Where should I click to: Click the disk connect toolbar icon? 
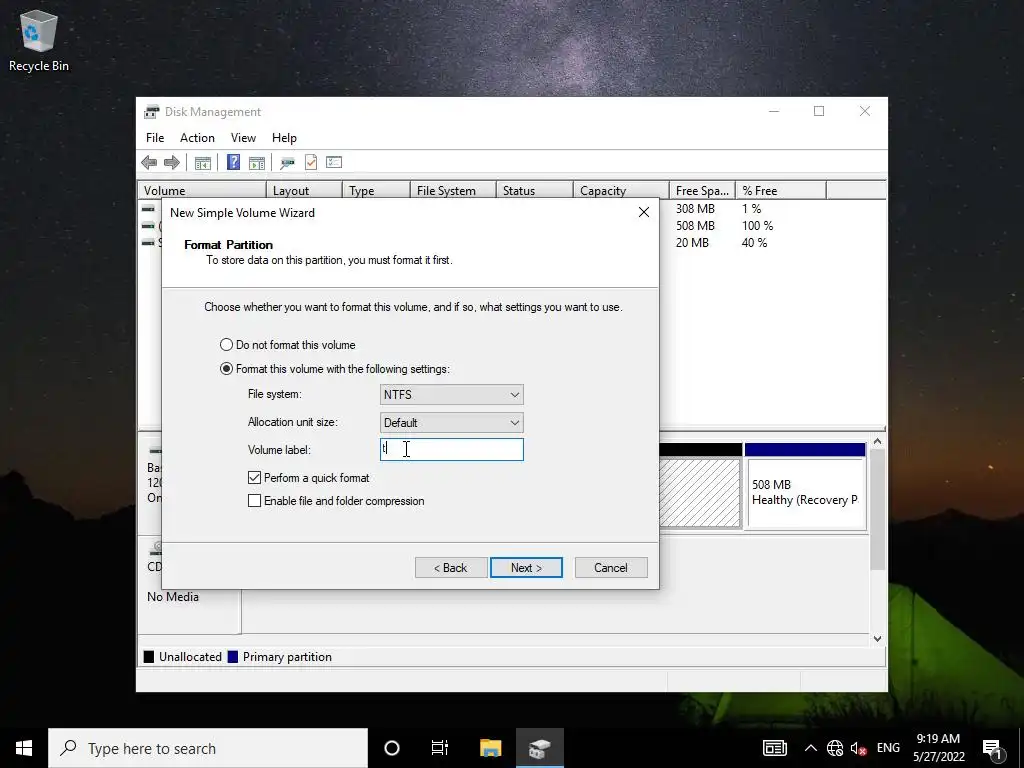287,162
